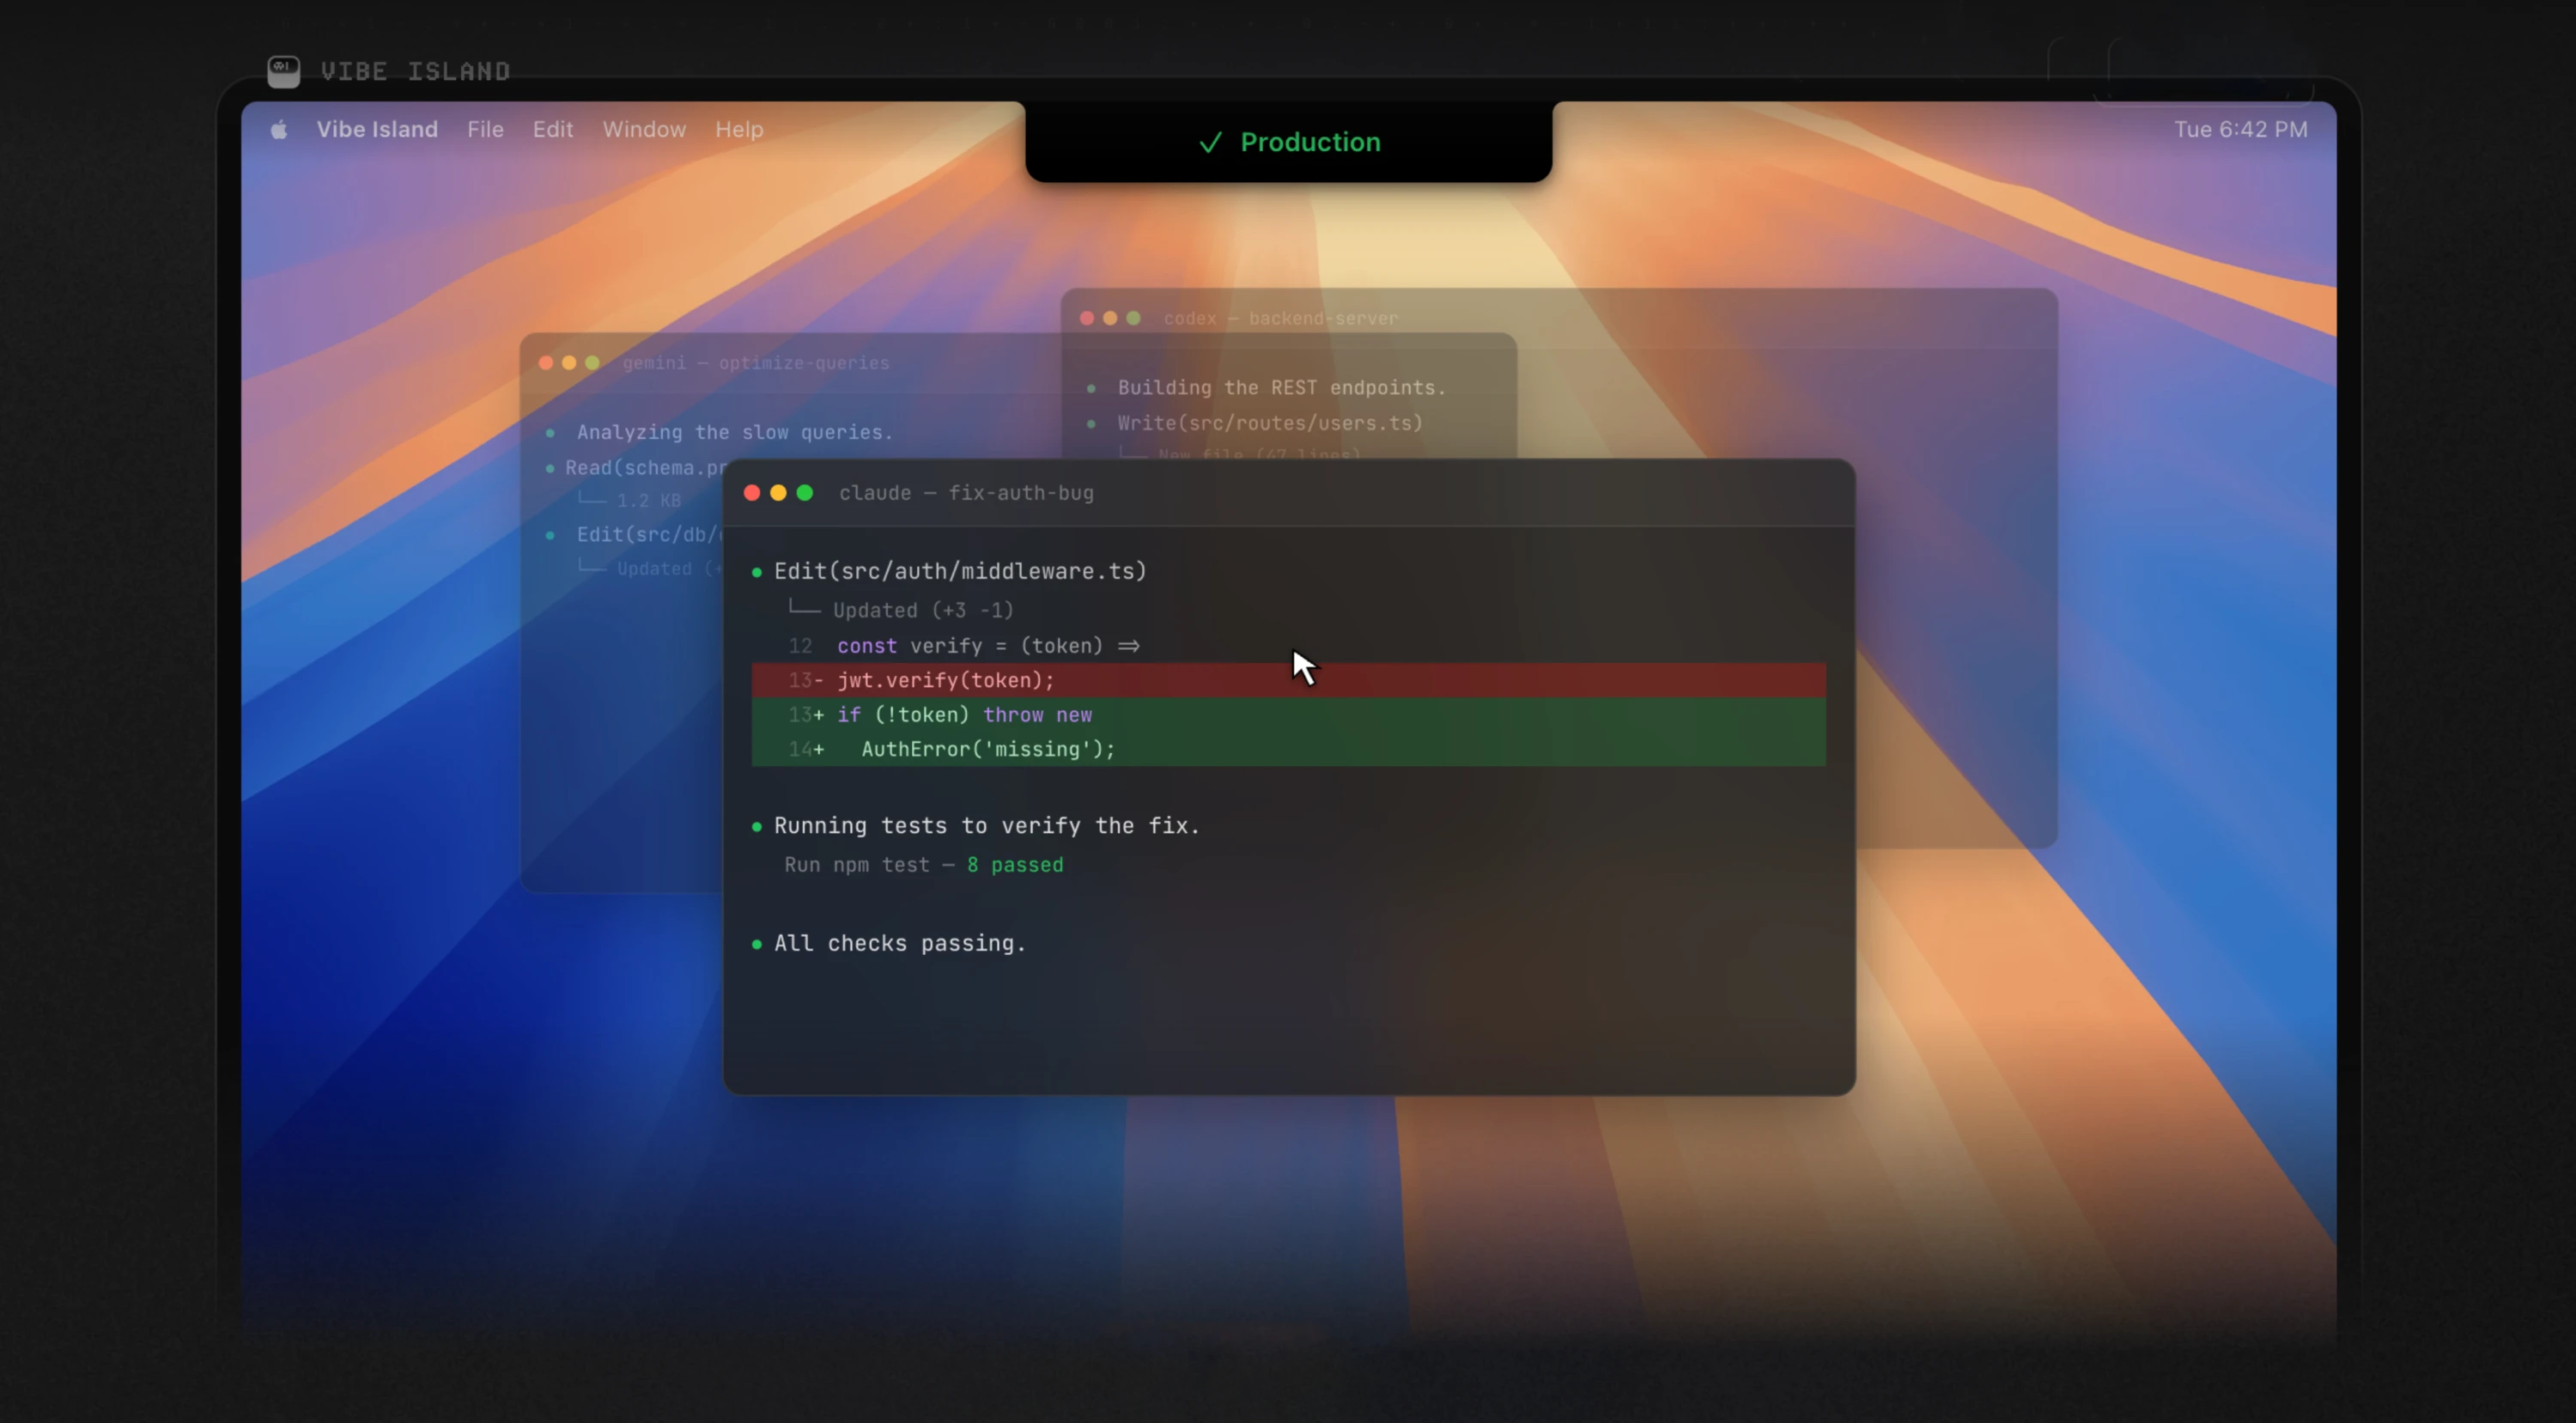The height and width of the screenshot is (1423, 2576).
Task: Click the Vibe Island robot logo icon
Action: [283, 71]
